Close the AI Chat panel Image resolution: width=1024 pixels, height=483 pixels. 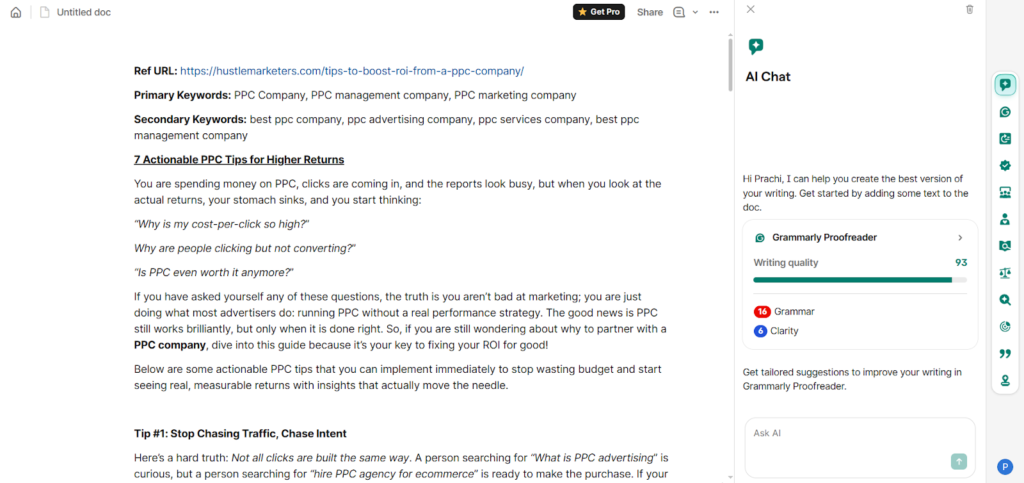coord(751,10)
